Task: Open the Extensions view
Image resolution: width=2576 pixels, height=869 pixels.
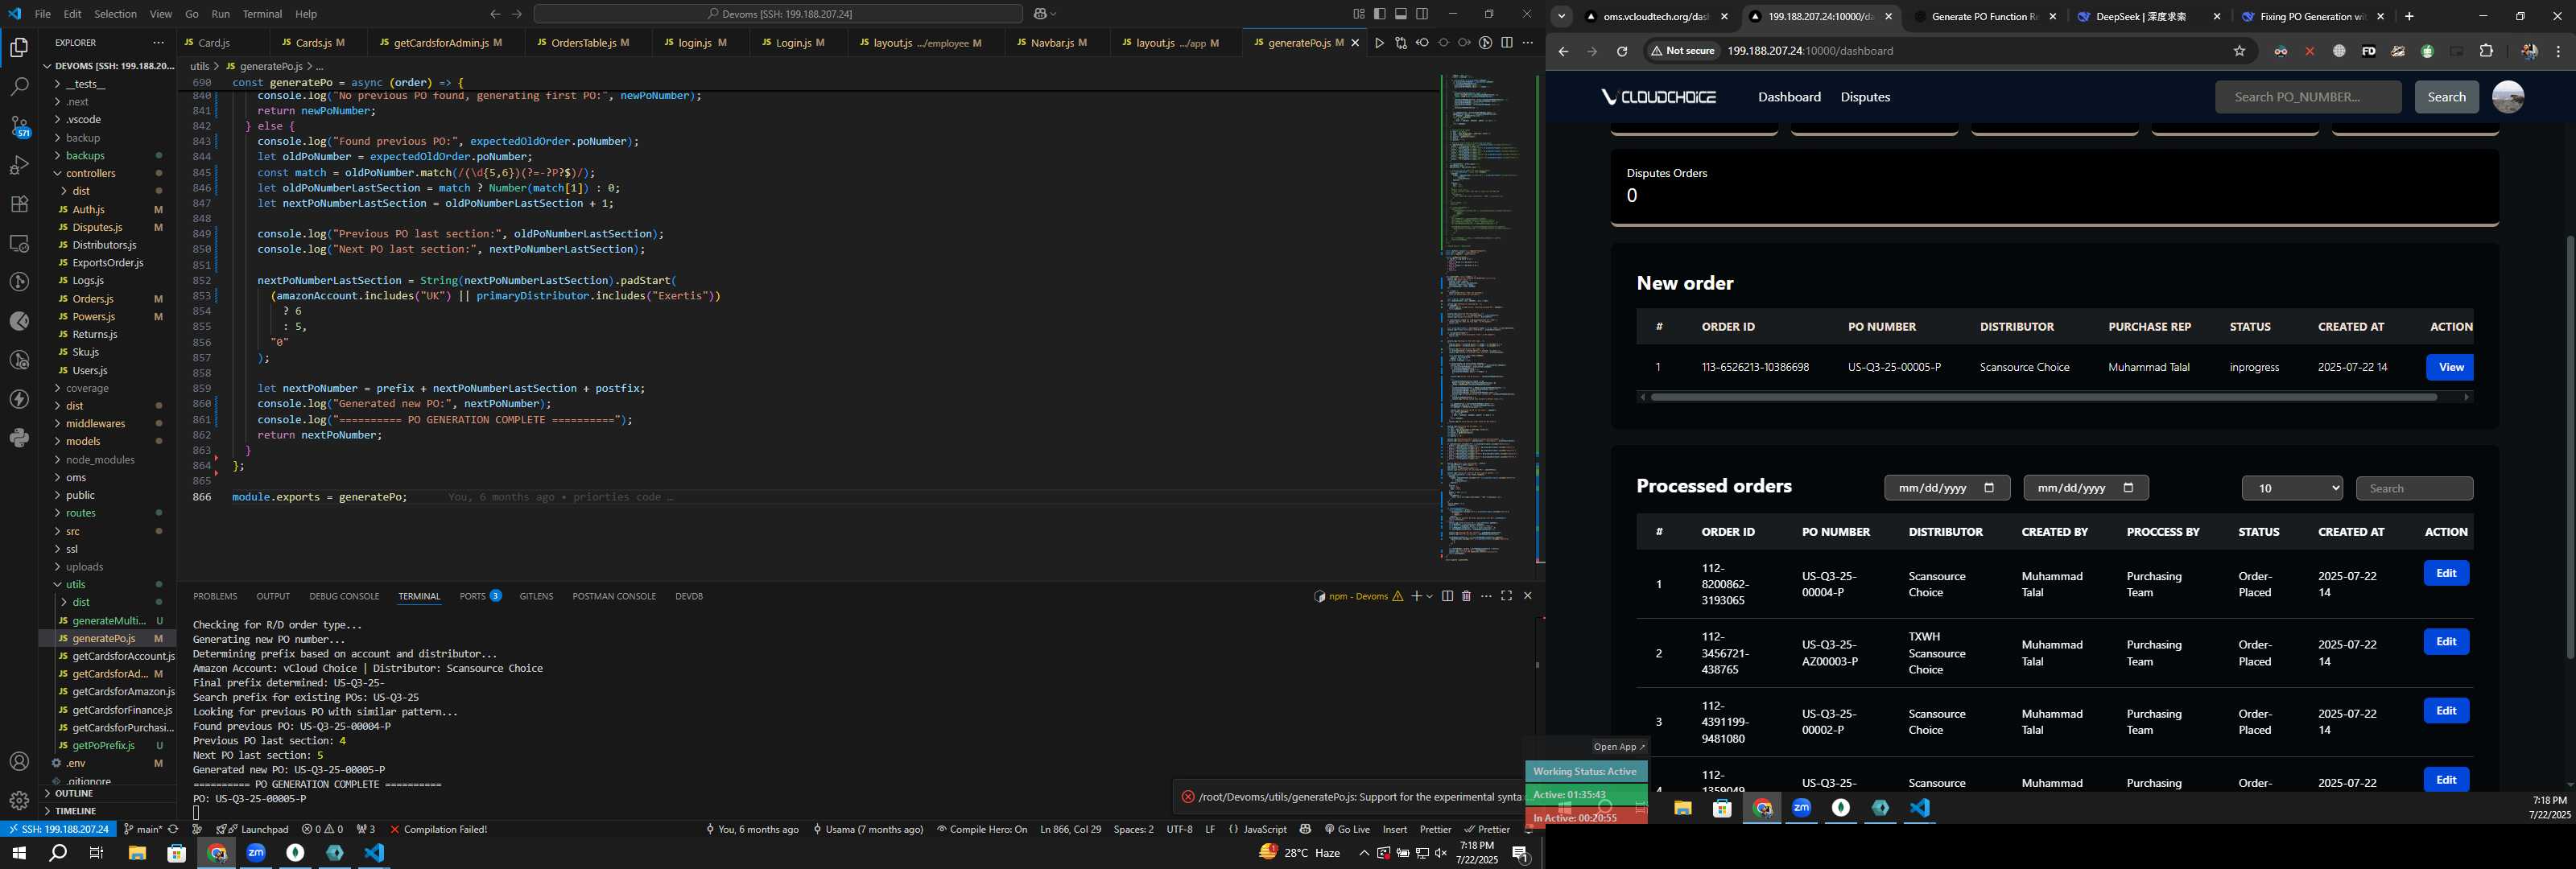Action: click(19, 204)
